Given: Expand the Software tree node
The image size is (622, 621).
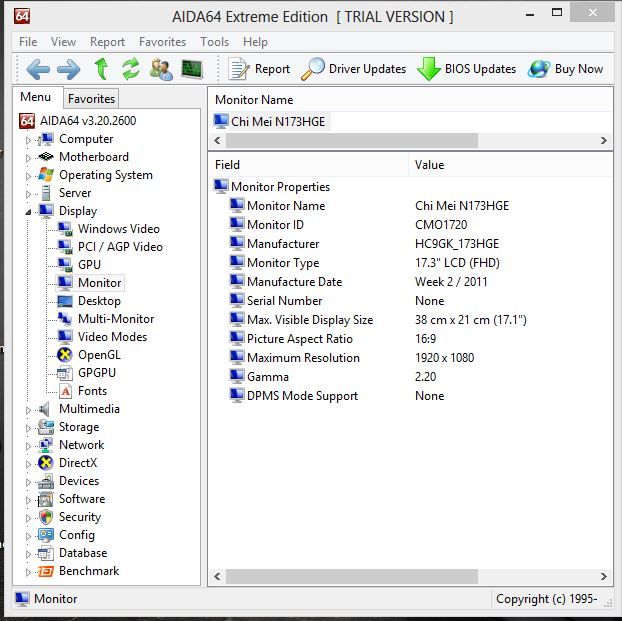Looking at the screenshot, I should pos(28,500).
